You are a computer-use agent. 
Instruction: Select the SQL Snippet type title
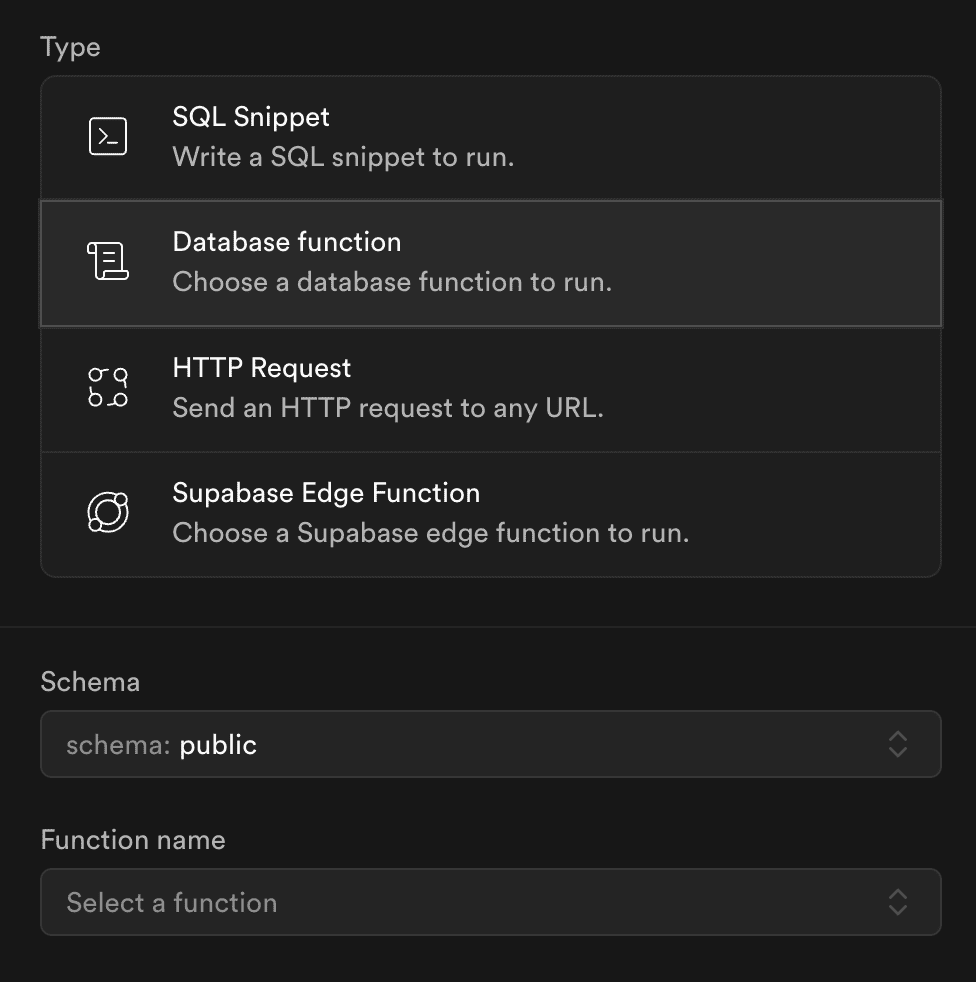[x=251, y=117]
